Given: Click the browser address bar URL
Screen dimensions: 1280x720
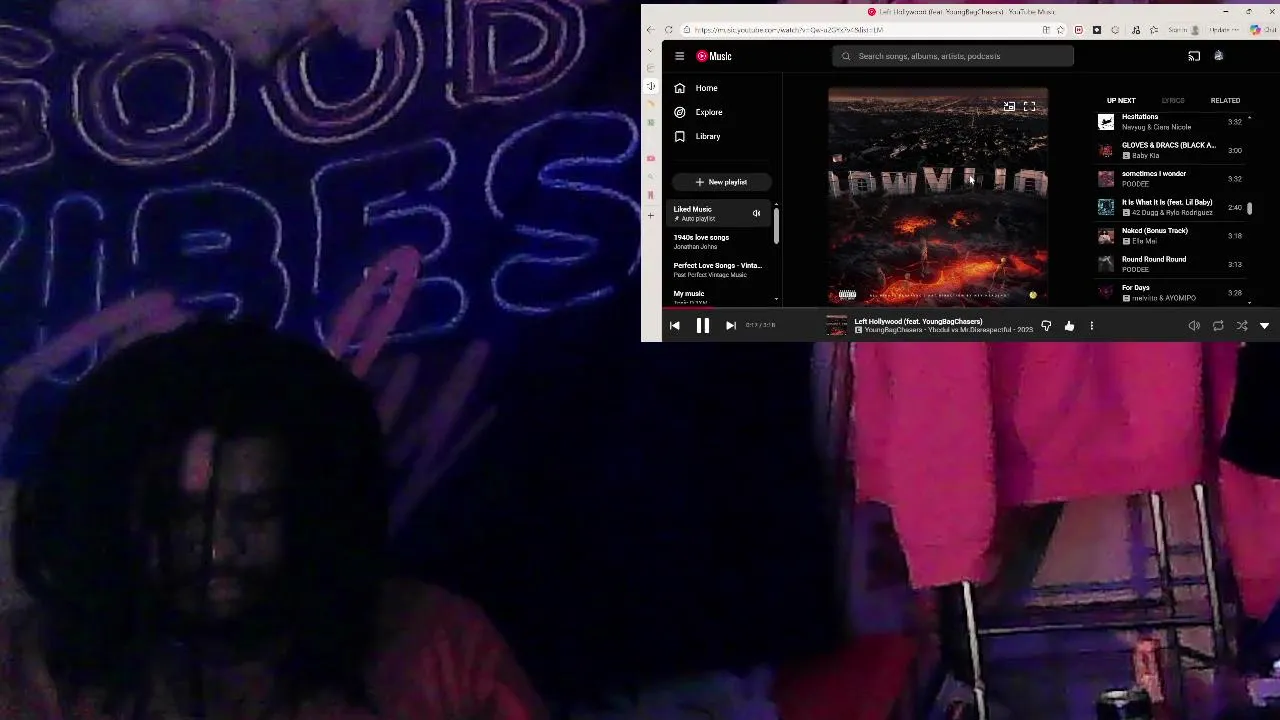Looking at the screenshot, I should coord(788,30).
